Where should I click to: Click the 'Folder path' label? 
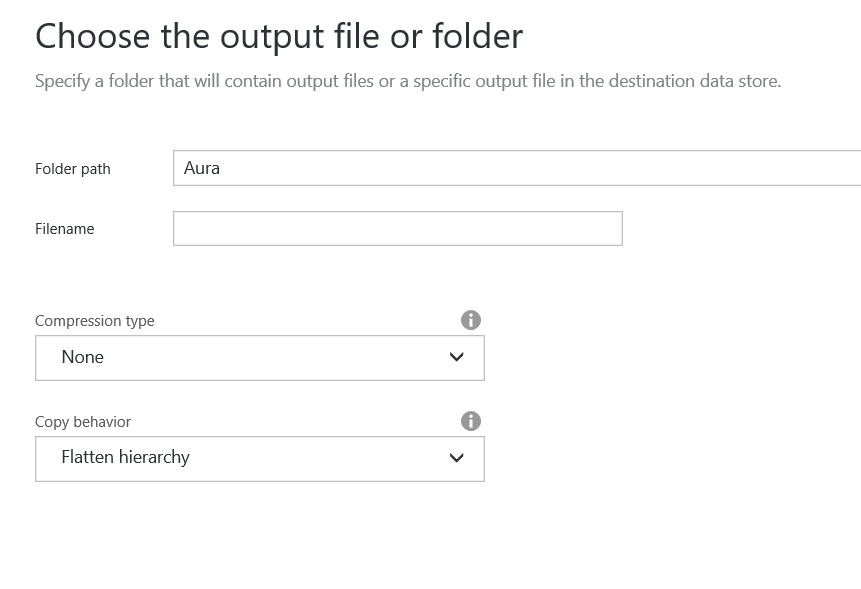[72, 169]
